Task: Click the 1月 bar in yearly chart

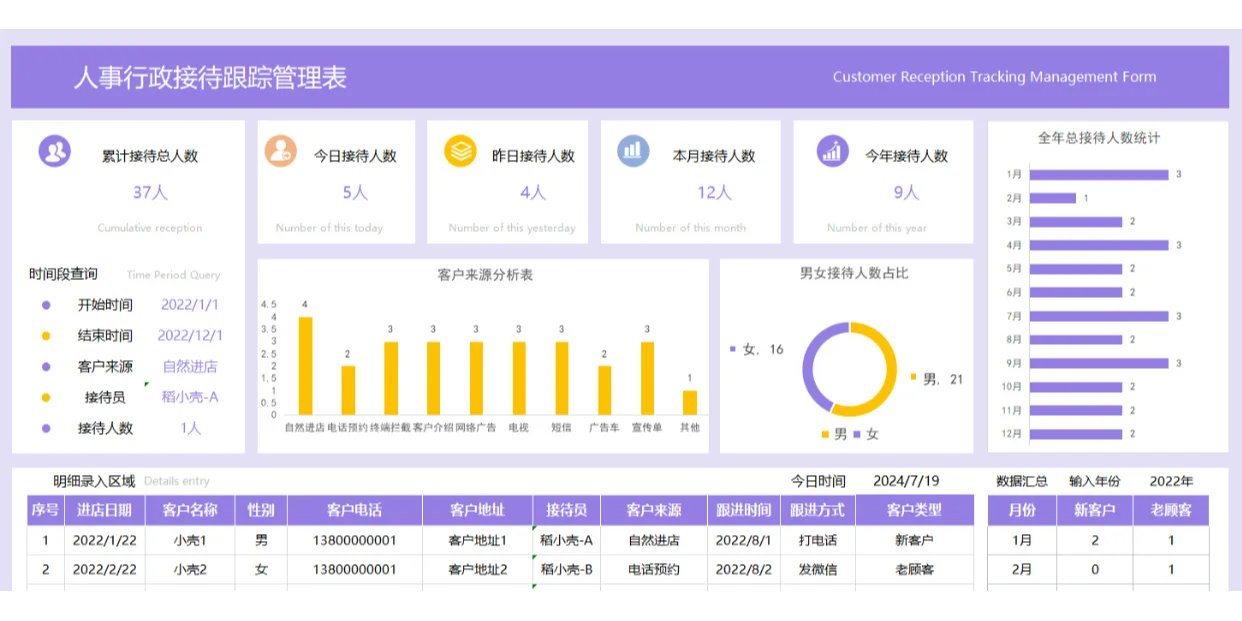Action: (1099, 174)
